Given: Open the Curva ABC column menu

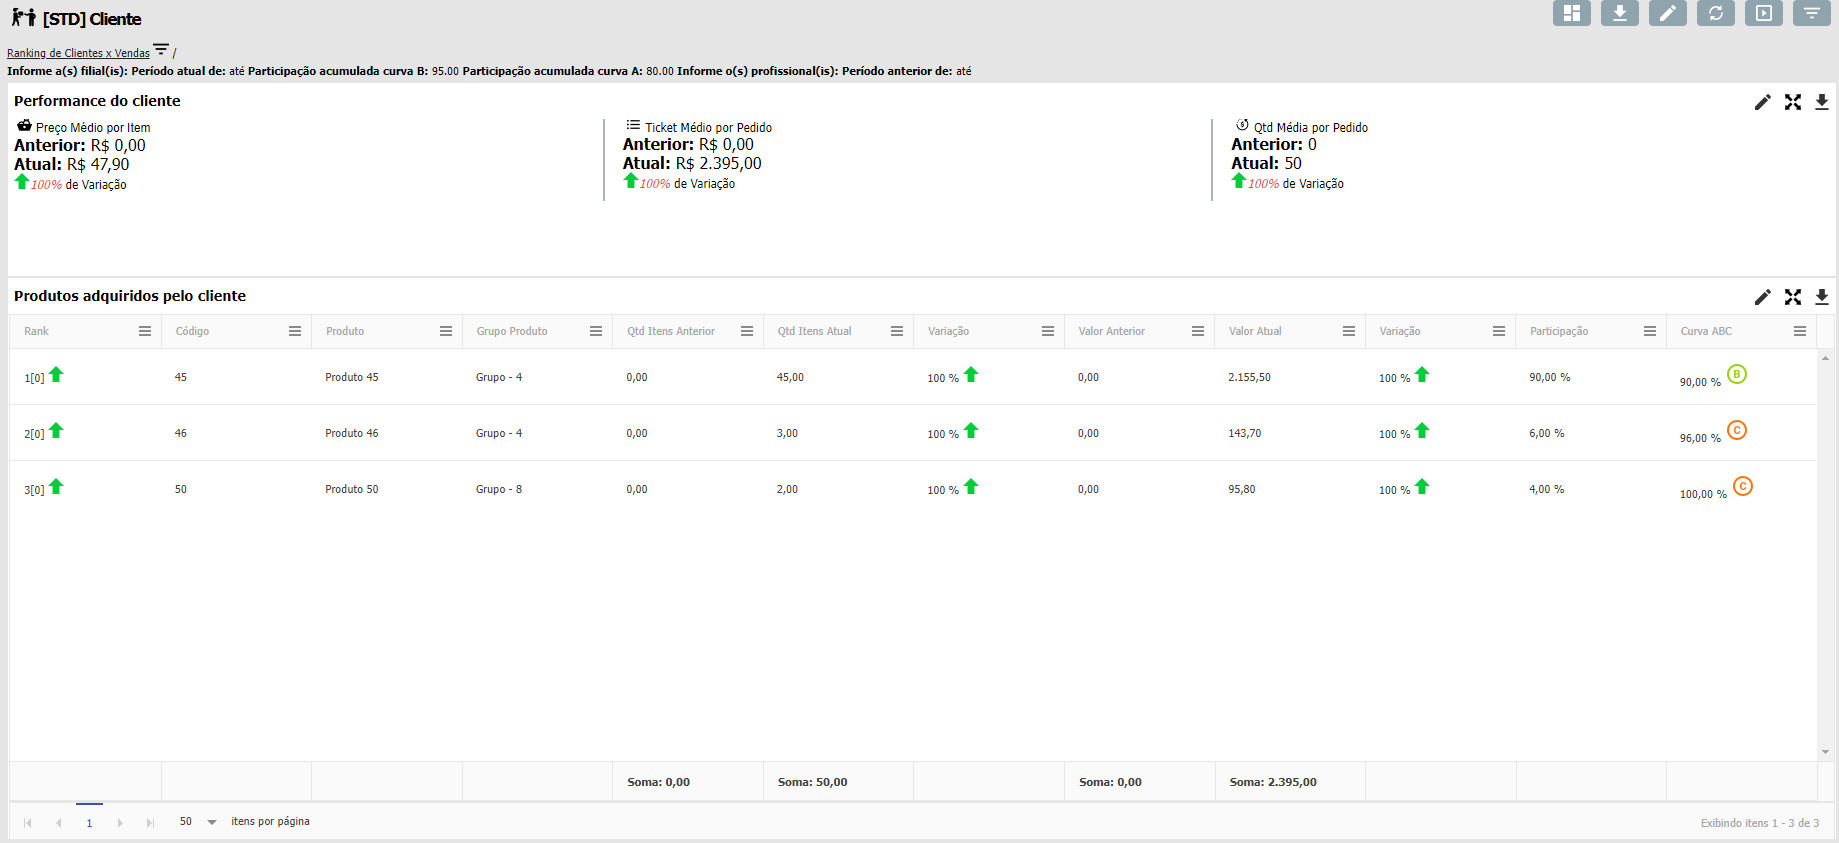Looking at the screenshot, I should pos(1799,331).
